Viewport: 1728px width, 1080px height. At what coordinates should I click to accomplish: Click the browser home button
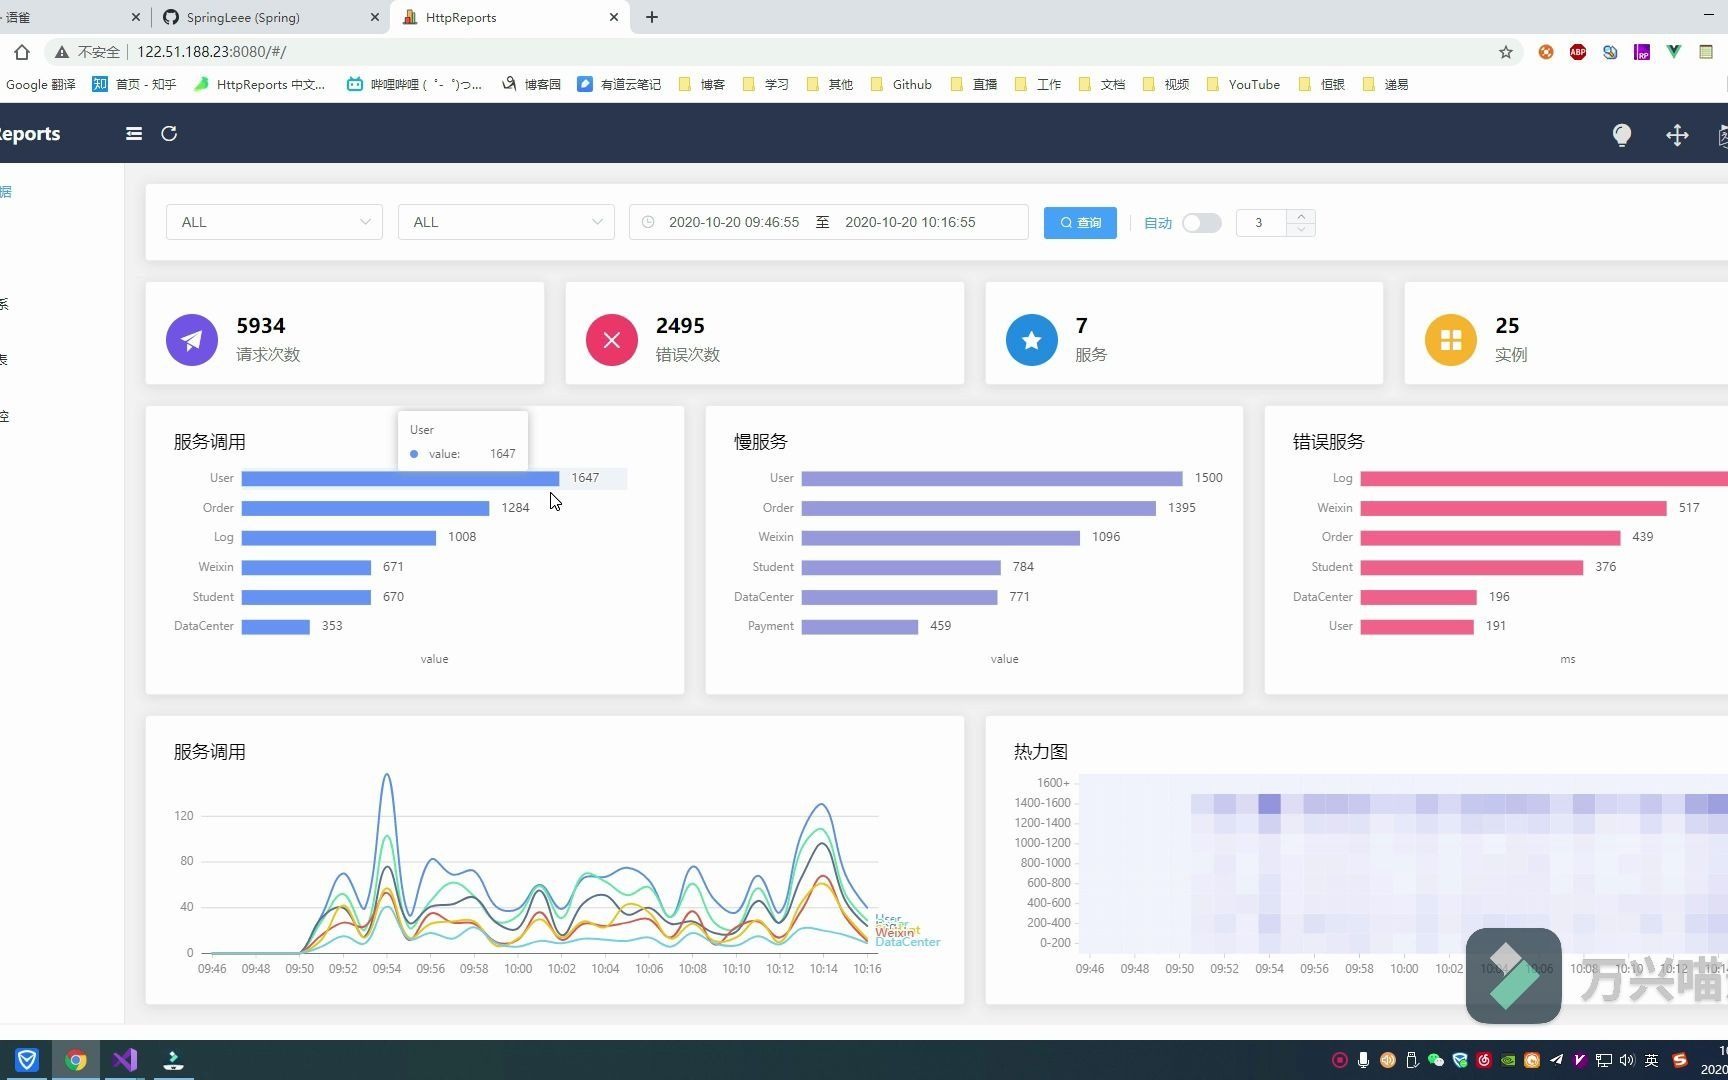(22, 52)
